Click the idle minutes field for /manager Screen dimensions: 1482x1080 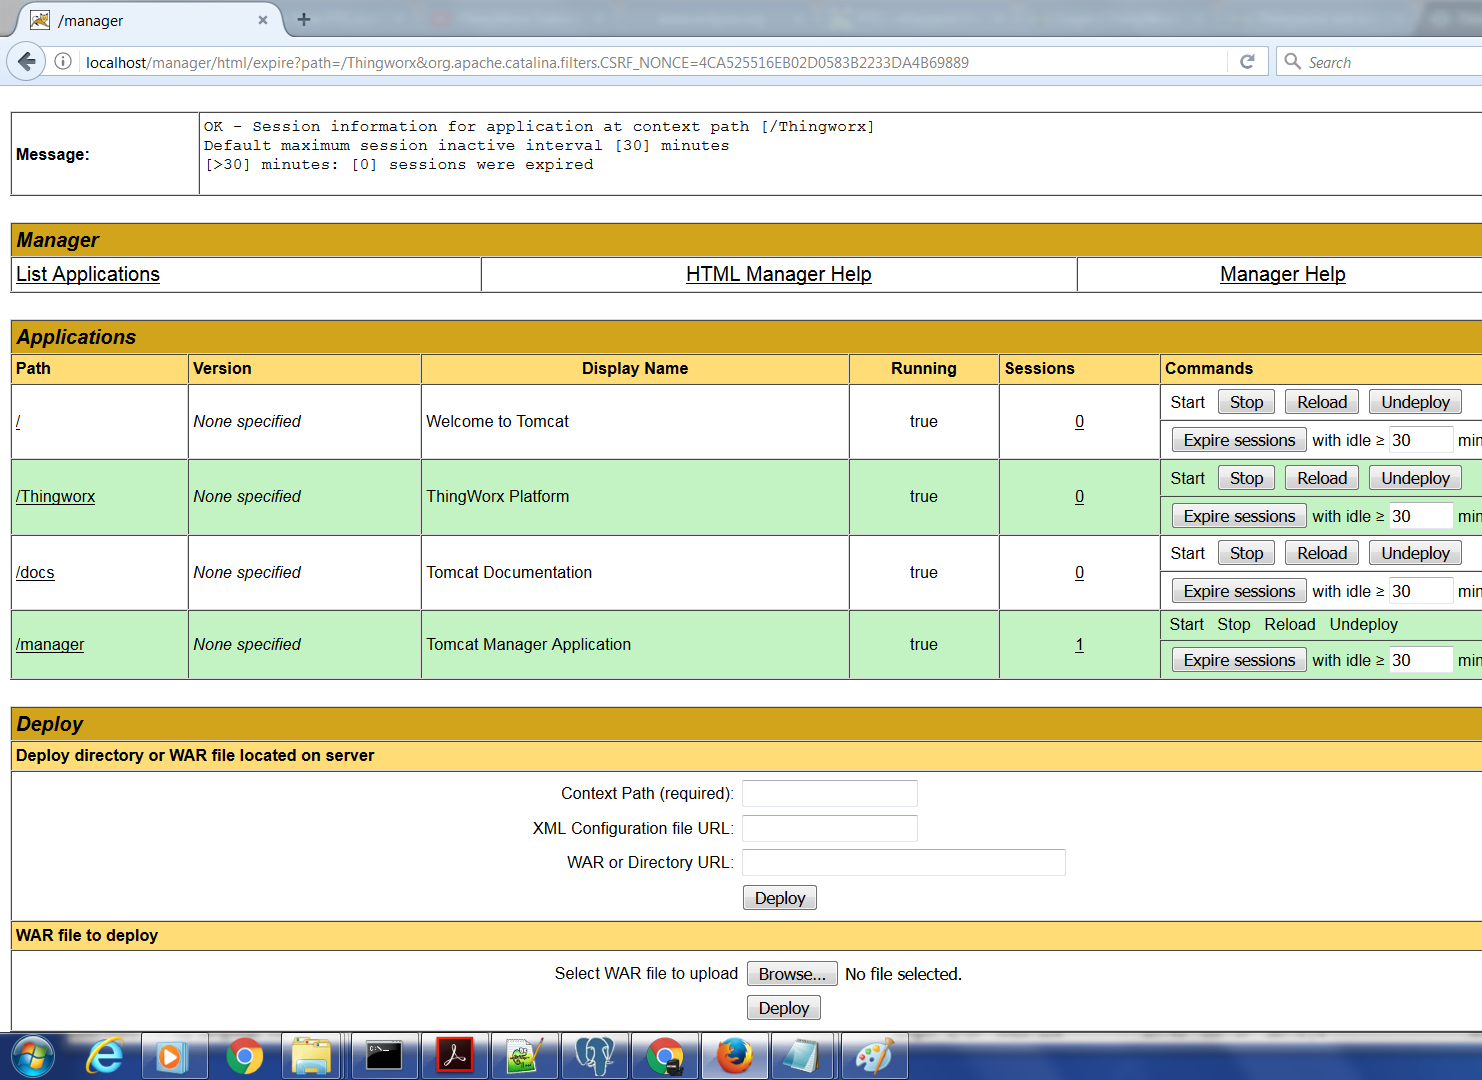click(1420, 660)
